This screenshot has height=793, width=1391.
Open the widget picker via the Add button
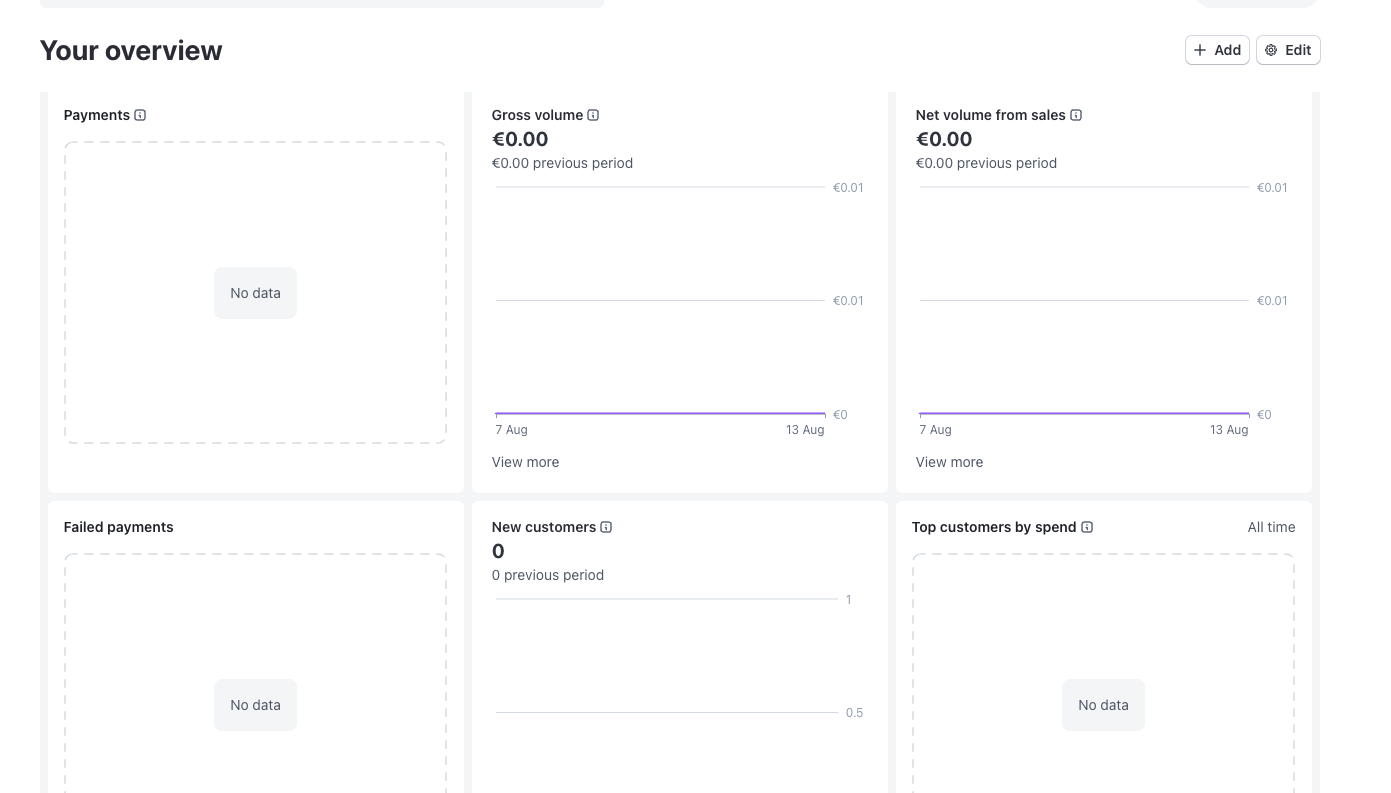(x=1217, y=50)
